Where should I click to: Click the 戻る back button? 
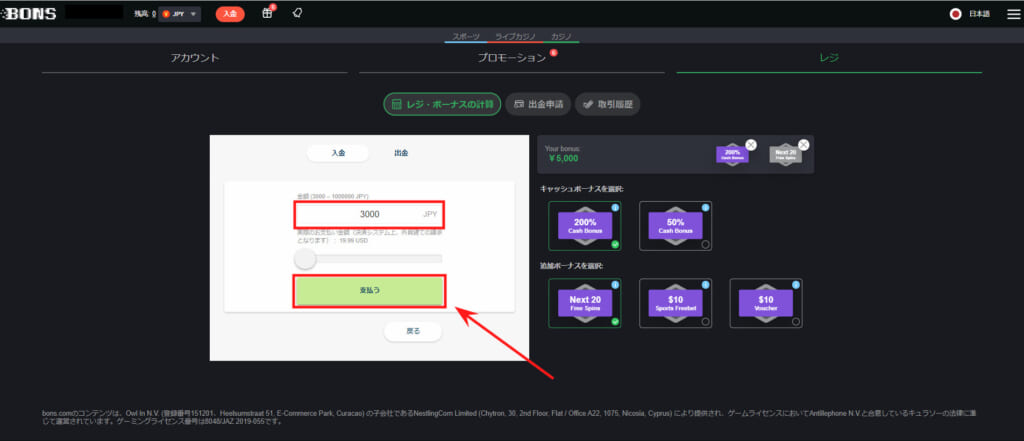412,331
